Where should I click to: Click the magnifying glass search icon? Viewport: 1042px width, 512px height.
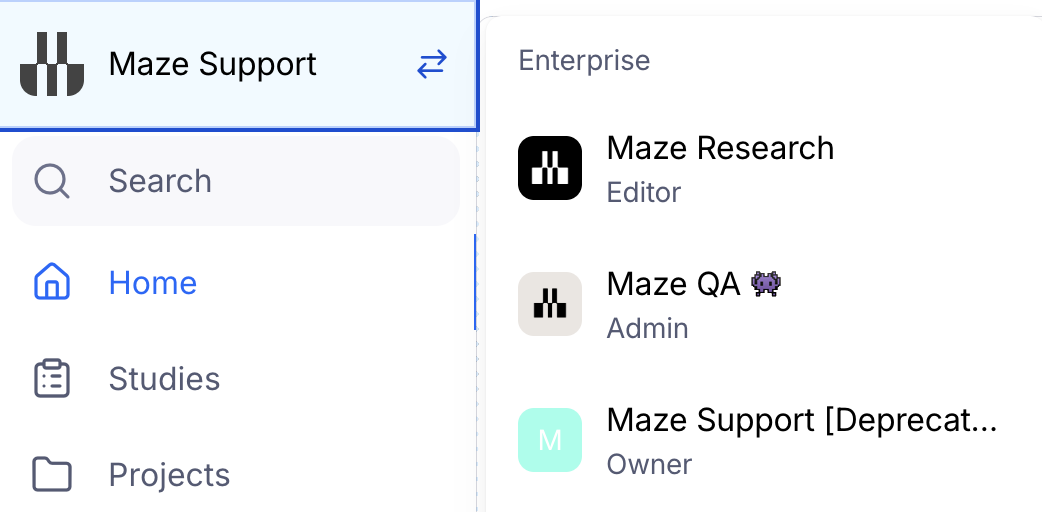tap(52, 181)
